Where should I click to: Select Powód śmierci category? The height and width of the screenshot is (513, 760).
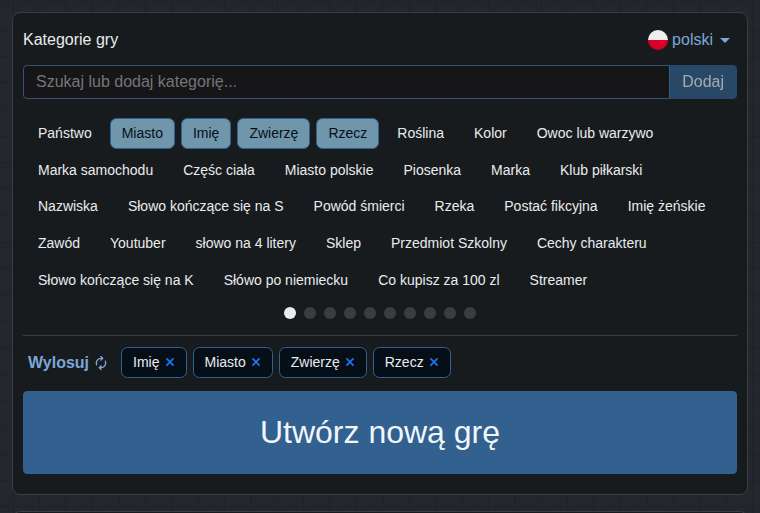tap(359, 207)
